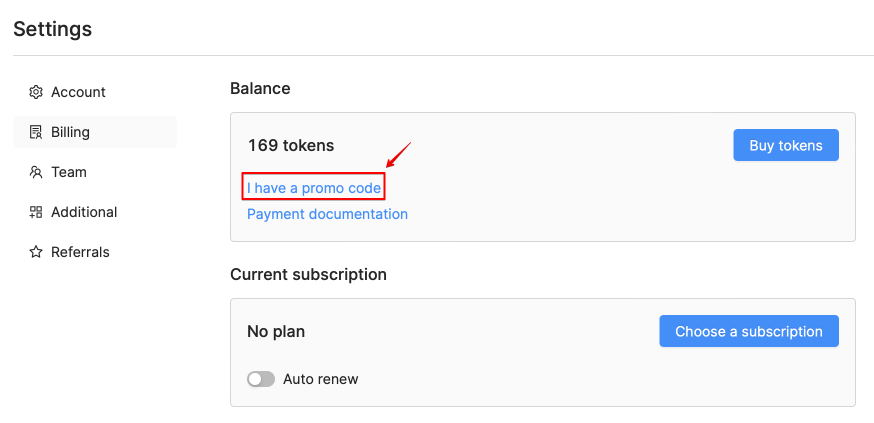Click the Referrals star icon
Image resolution: width=874 pixels, height=423 pixels.
[x=36, y=252]
